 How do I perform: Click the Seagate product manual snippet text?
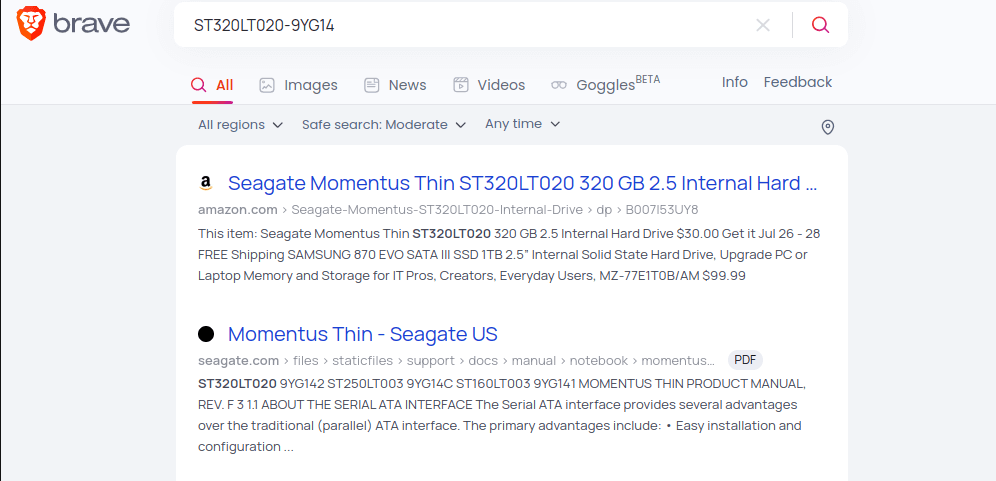pyautogui.click(x=502, y=415)
